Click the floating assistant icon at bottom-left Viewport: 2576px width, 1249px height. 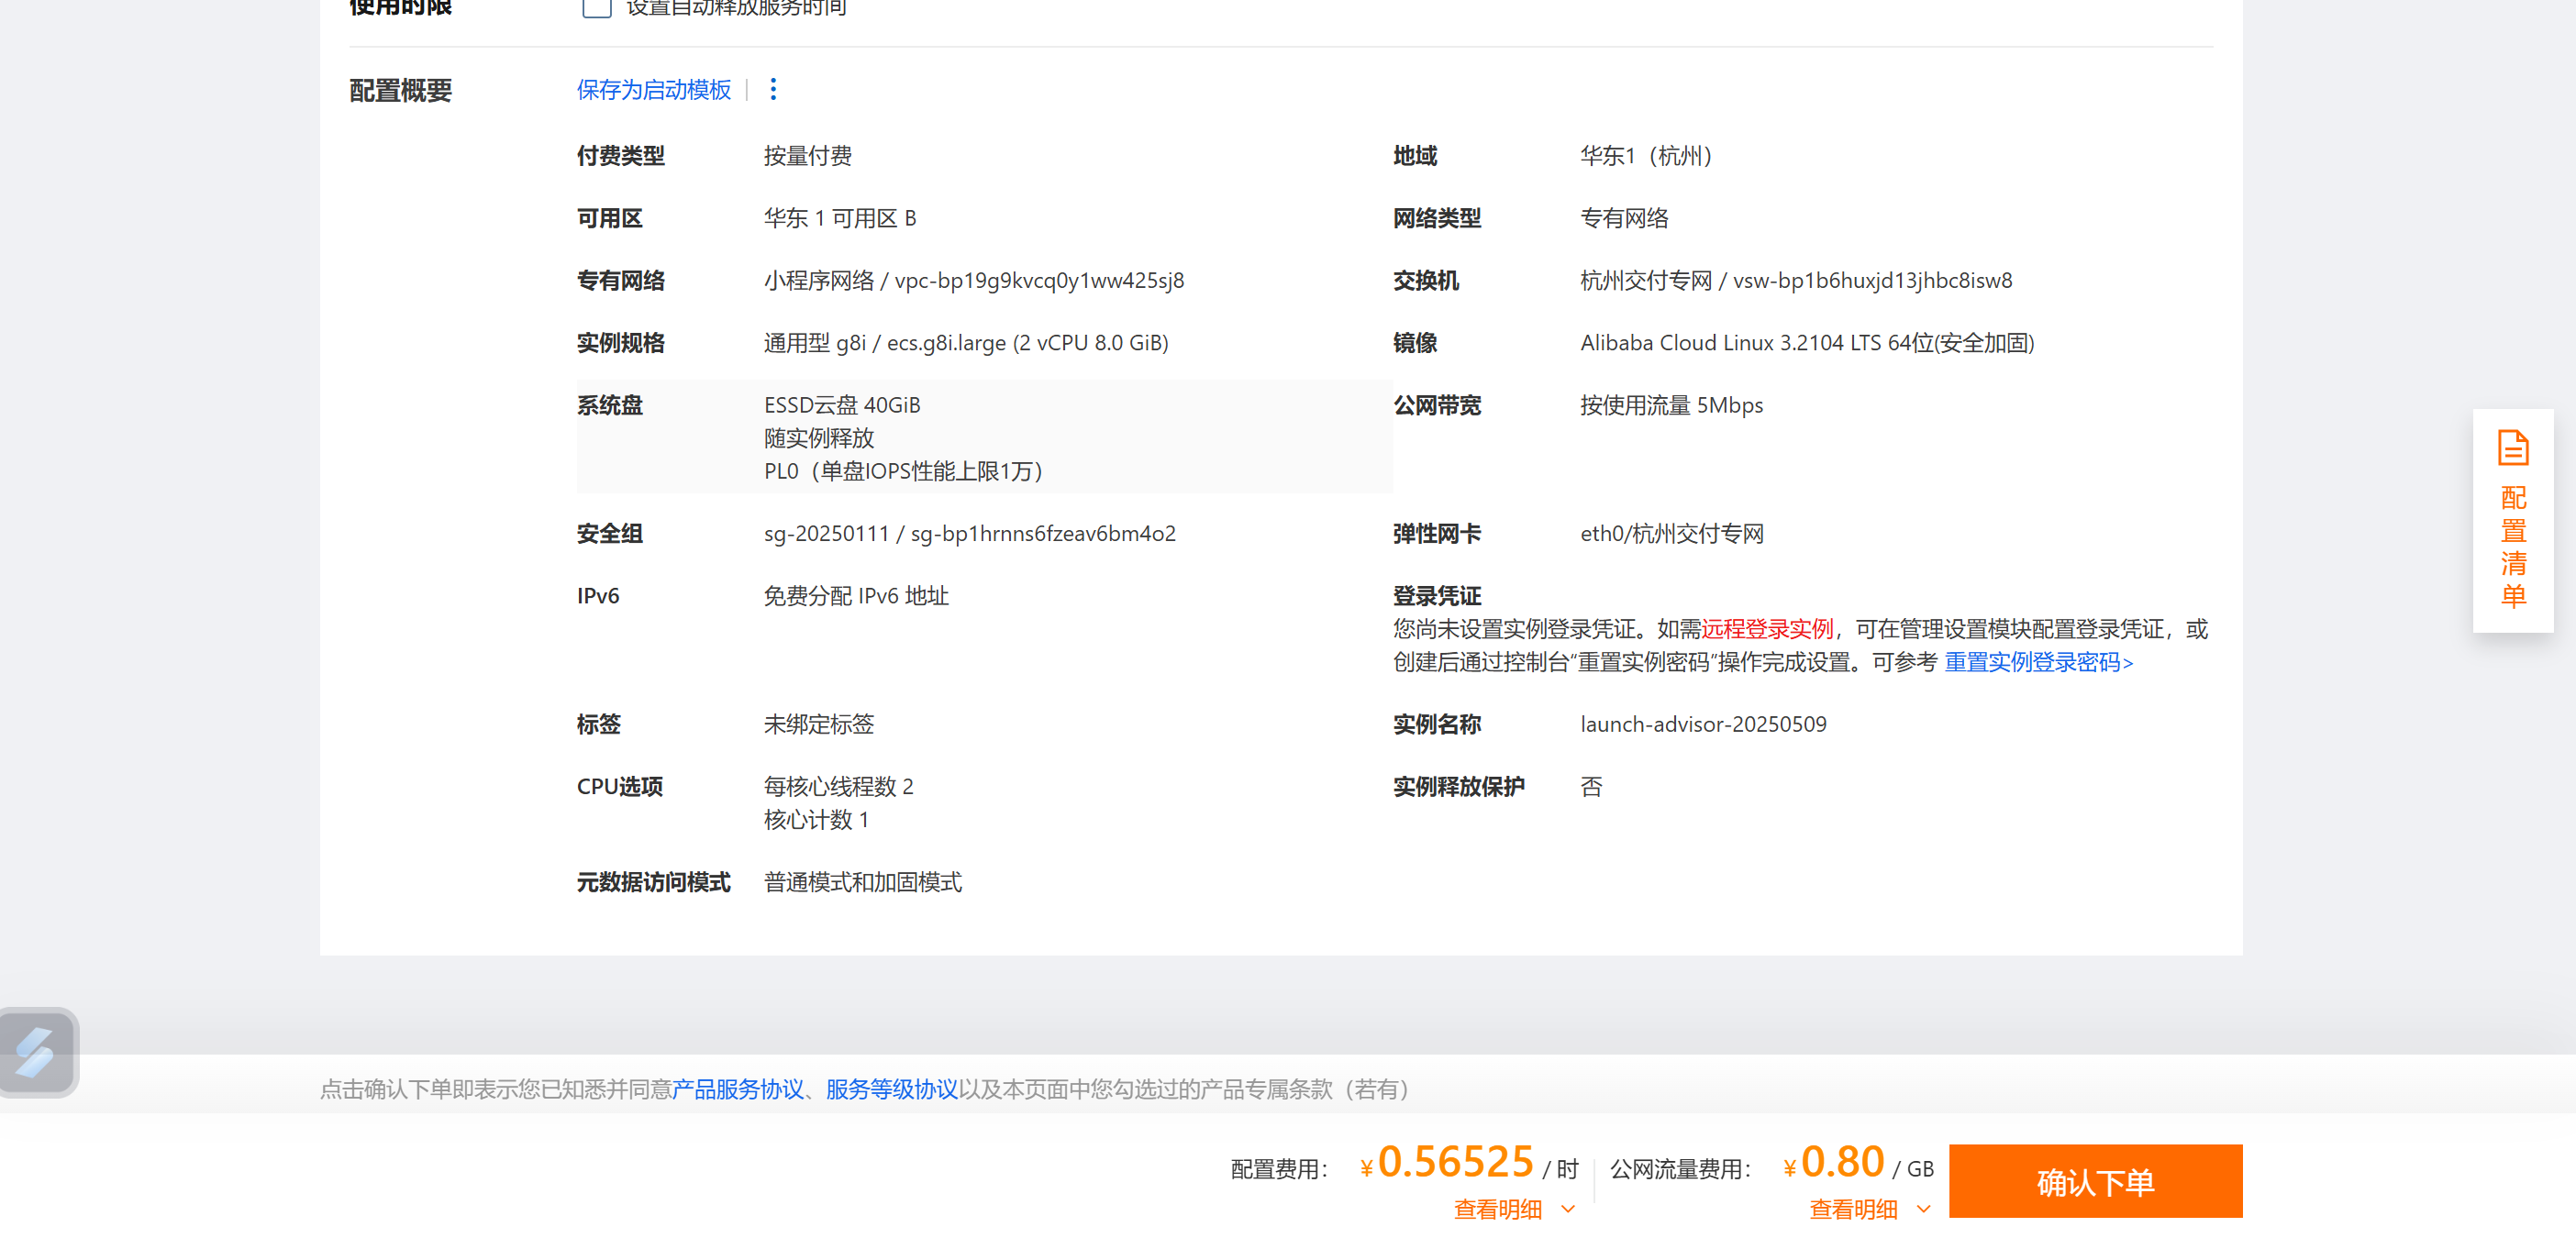click(37, 1052)
